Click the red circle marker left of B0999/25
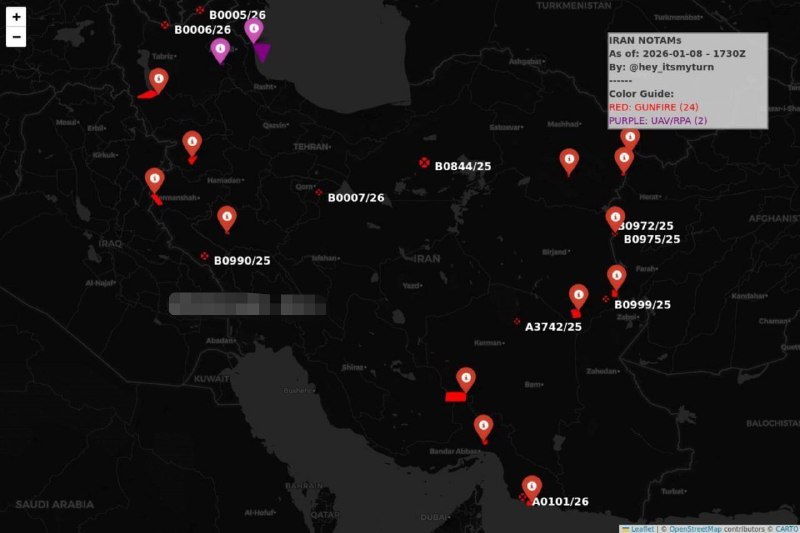This screenshot has width=800, height=533. pos(606,299)
